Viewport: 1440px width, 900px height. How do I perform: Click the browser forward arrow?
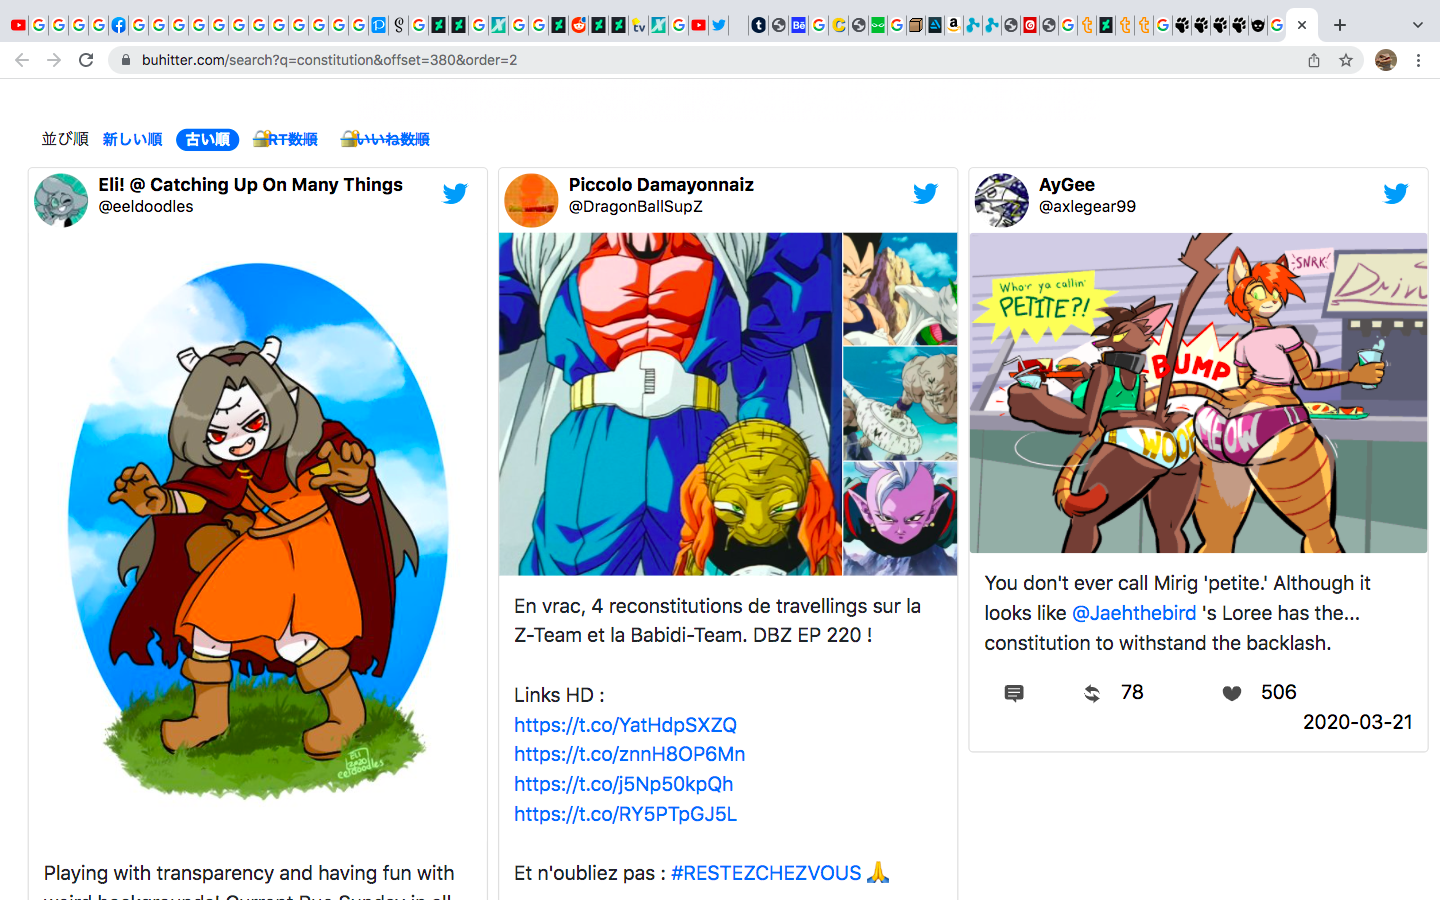pyautogui.click(x=54, y=60)
